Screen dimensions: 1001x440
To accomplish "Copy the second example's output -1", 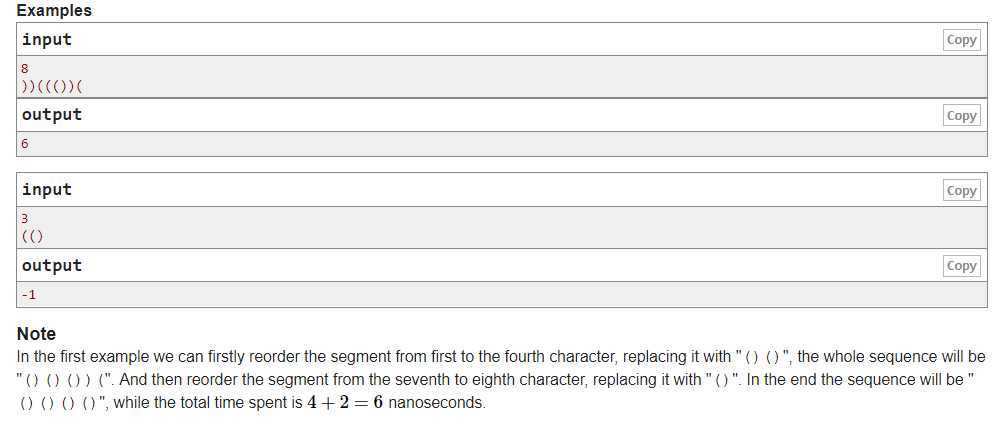I will pyautogui.click(x=961, y=266).
